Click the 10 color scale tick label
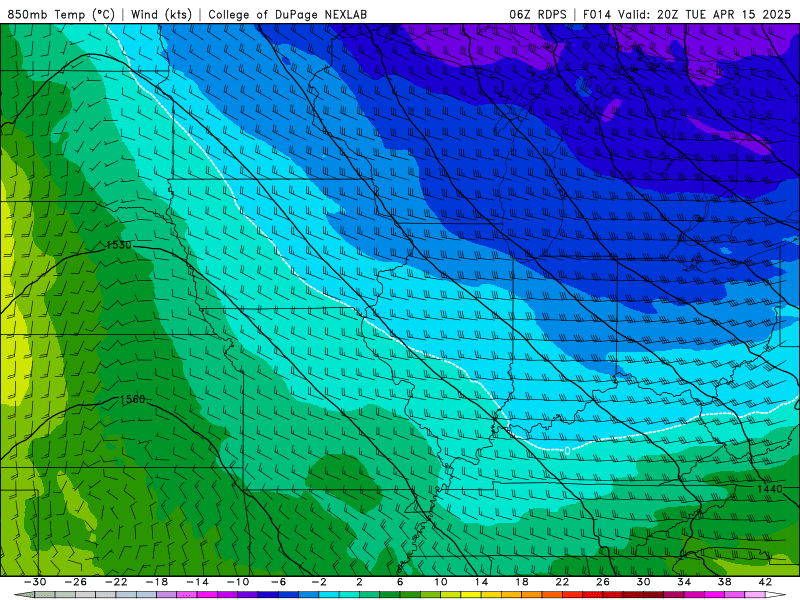Image resolution: width=800 pixels, height=600 pixels. tap(441, 582)
